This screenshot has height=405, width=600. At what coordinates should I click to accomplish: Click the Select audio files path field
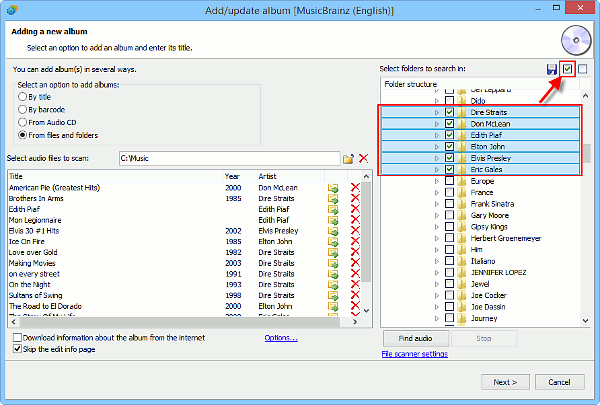click(229, 158)
